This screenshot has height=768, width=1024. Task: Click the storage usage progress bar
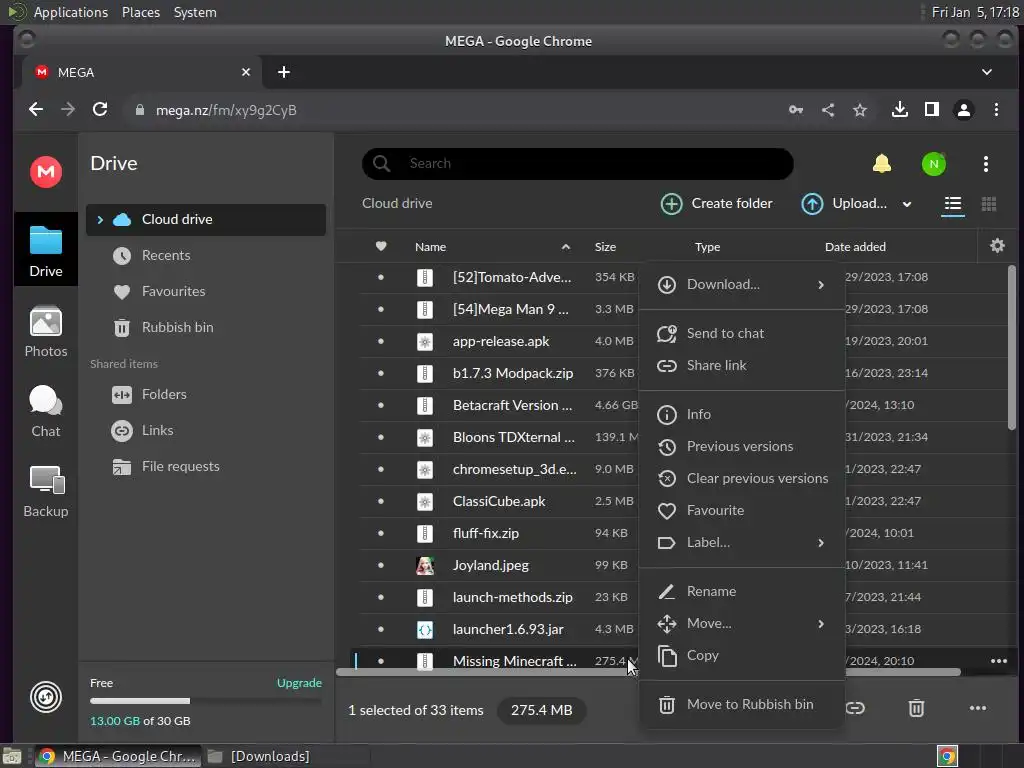coord(206,701)
